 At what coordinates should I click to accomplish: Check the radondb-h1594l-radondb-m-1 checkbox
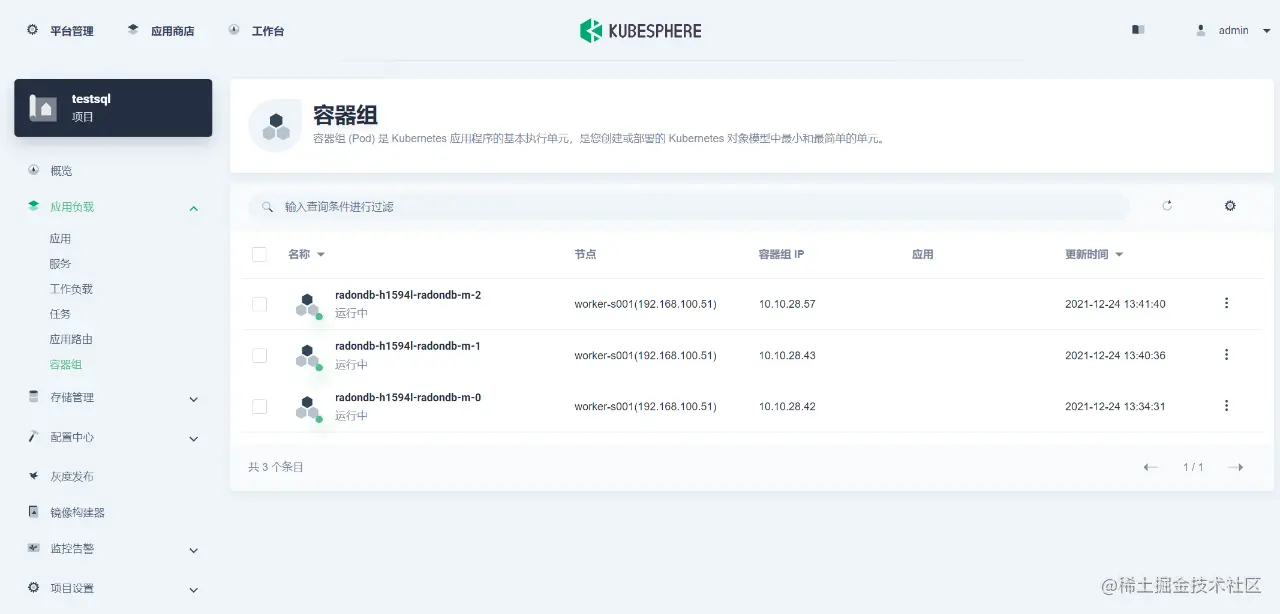click(259, 355)
